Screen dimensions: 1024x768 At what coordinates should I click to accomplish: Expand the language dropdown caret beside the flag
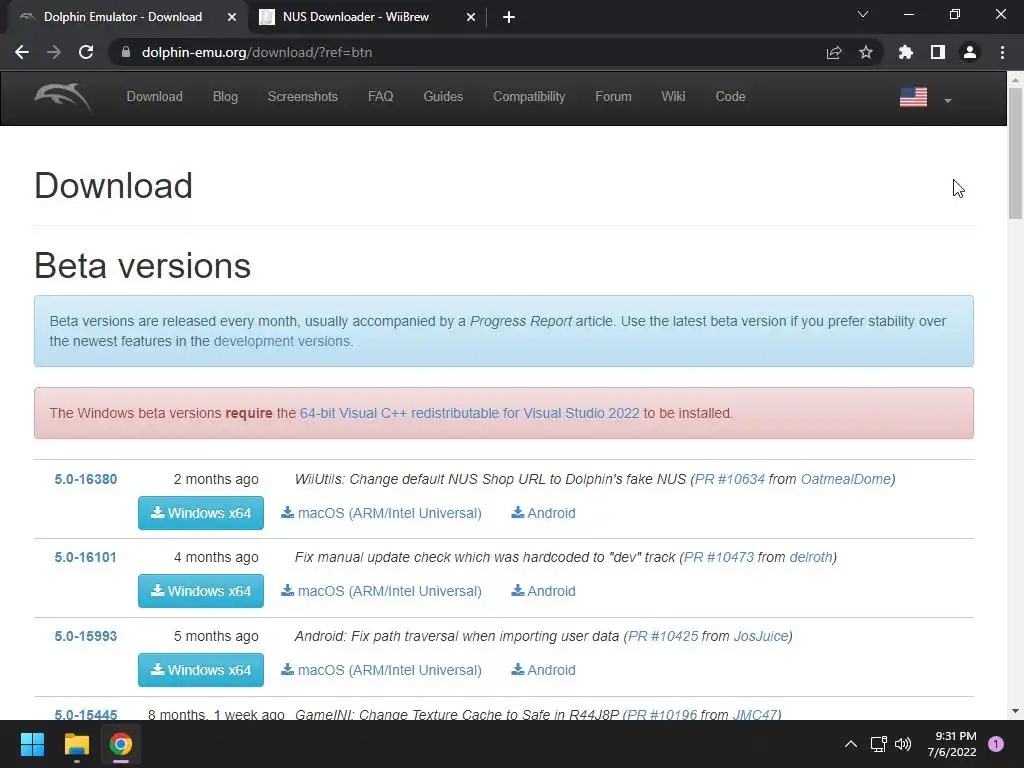coord(948,101)
